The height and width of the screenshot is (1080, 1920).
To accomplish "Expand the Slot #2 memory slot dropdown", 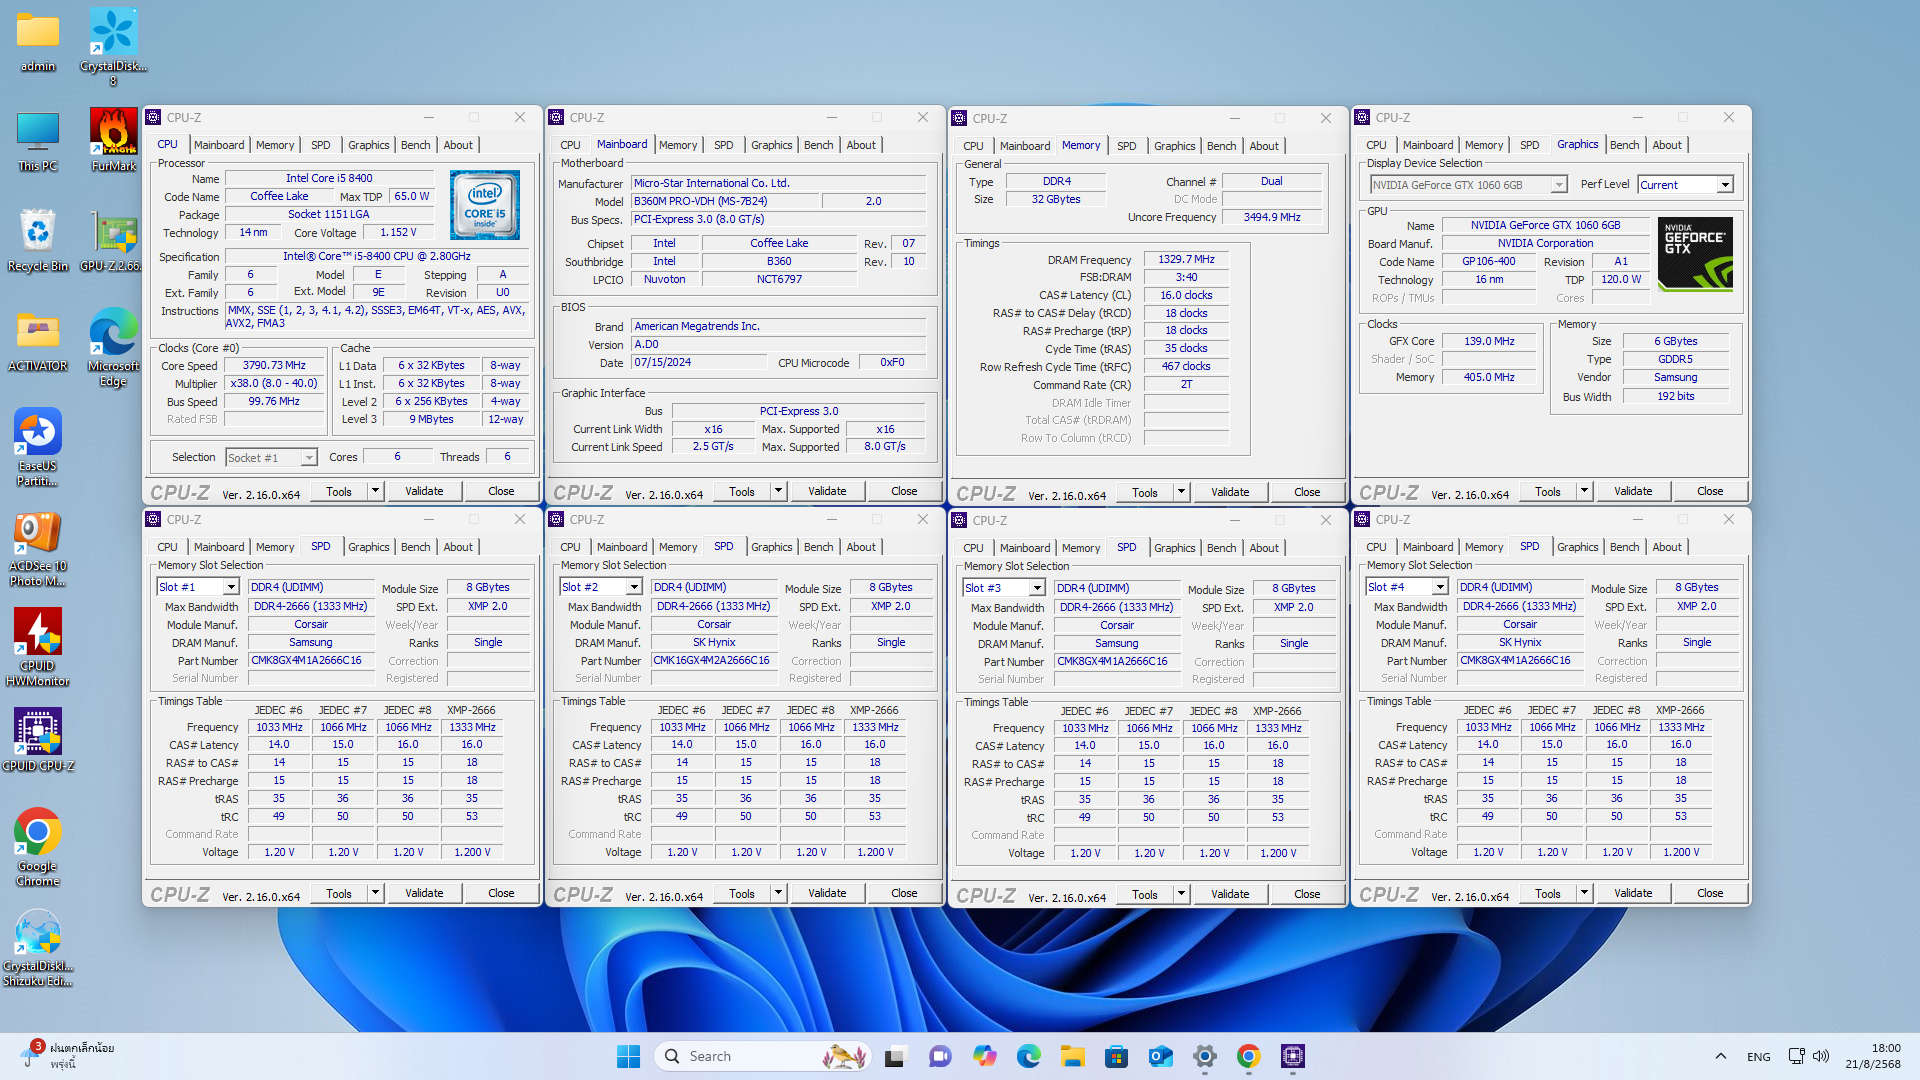I will point(634,588).
